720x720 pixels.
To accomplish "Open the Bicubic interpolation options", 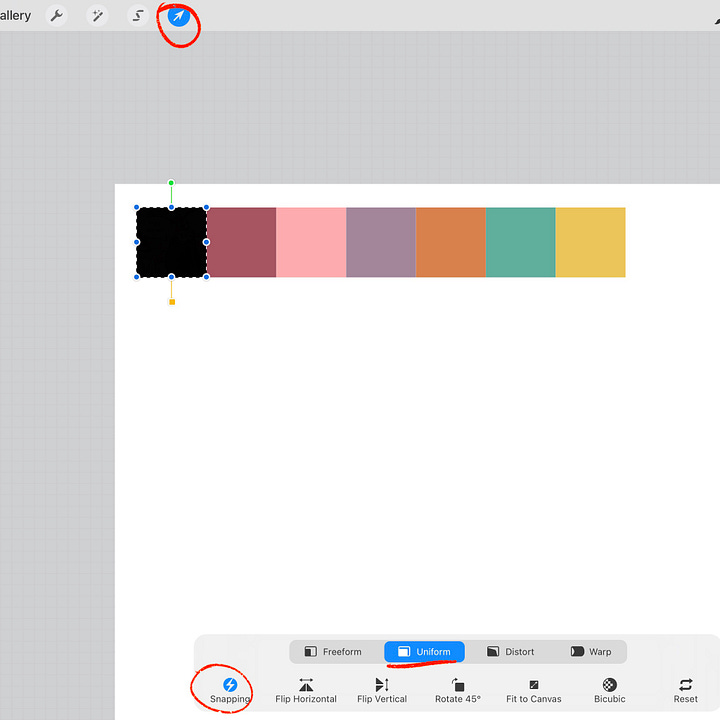I will coord(609,690).
